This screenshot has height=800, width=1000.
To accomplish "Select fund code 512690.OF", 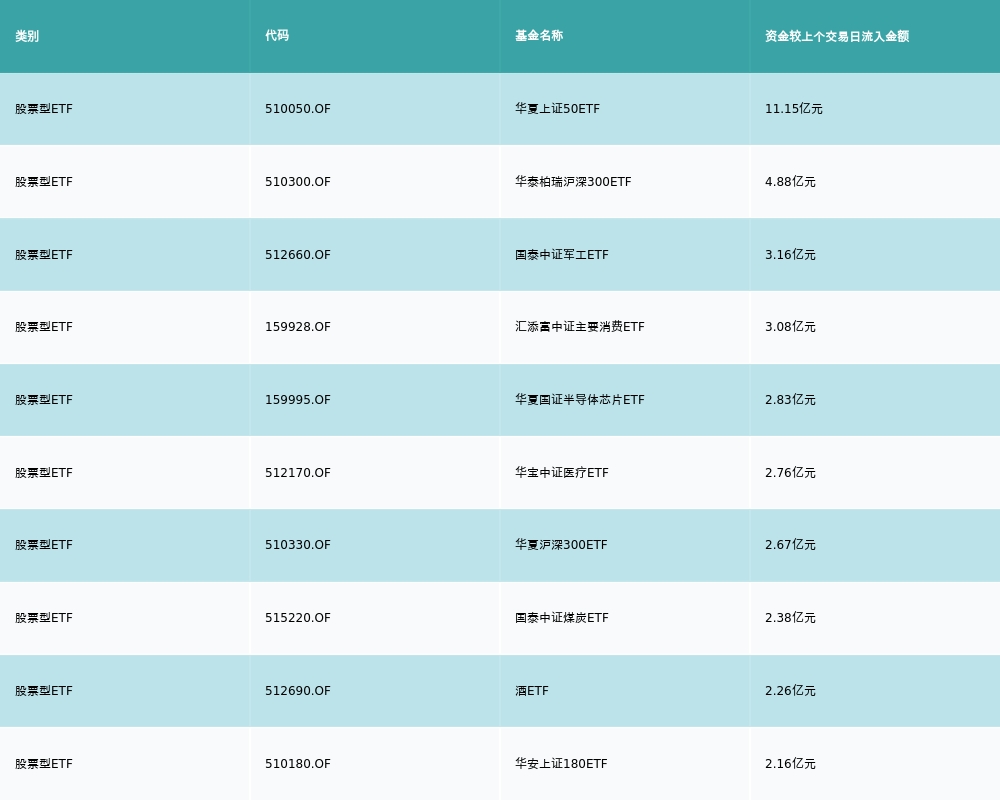I will (x=298, y=691).
